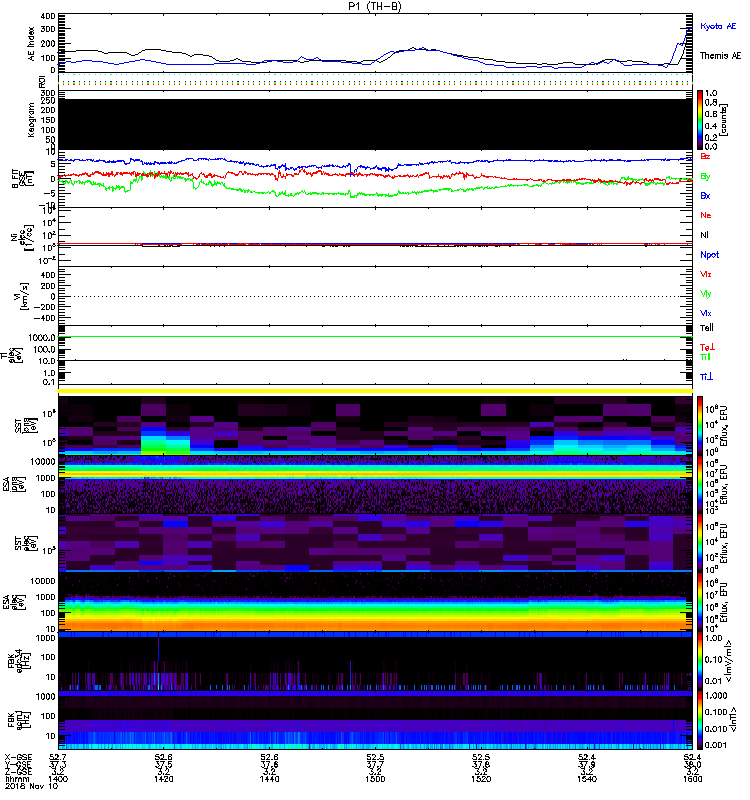The height and width of the screenshot is (800, 750).
Task: Click the "0.001" value on nT color bar
Action: coord(715,745)
